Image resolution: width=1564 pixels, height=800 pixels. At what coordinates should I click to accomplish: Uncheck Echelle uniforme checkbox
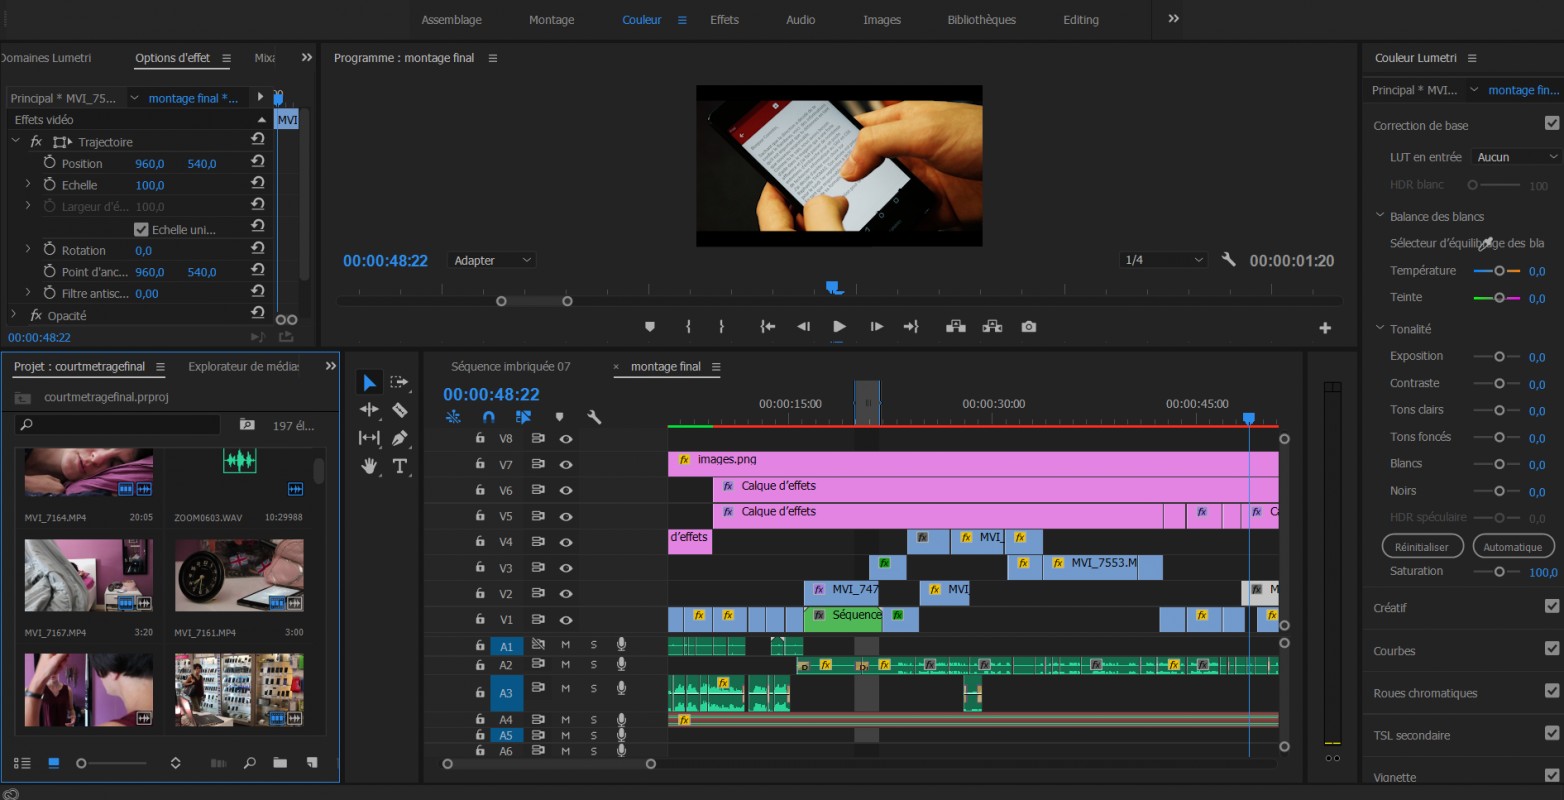pyautogui.click(x=141, y=229)
